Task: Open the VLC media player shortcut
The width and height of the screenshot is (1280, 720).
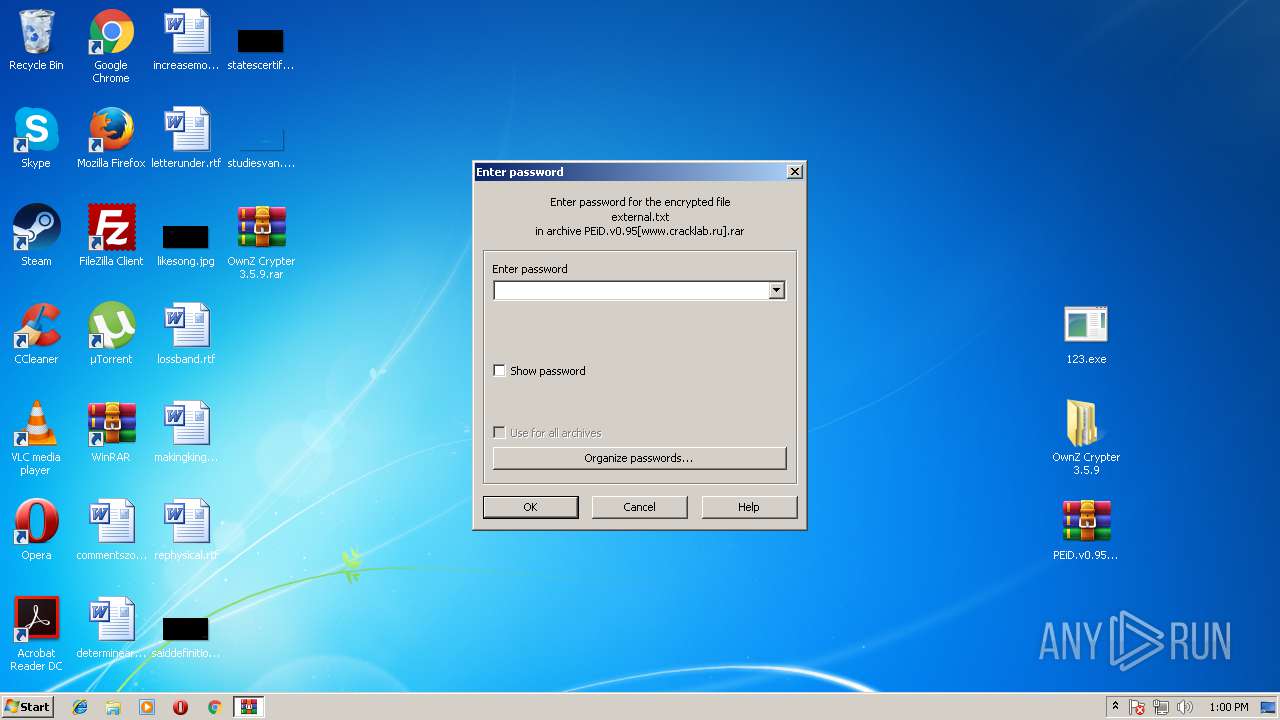Action: tap(36, 439)
